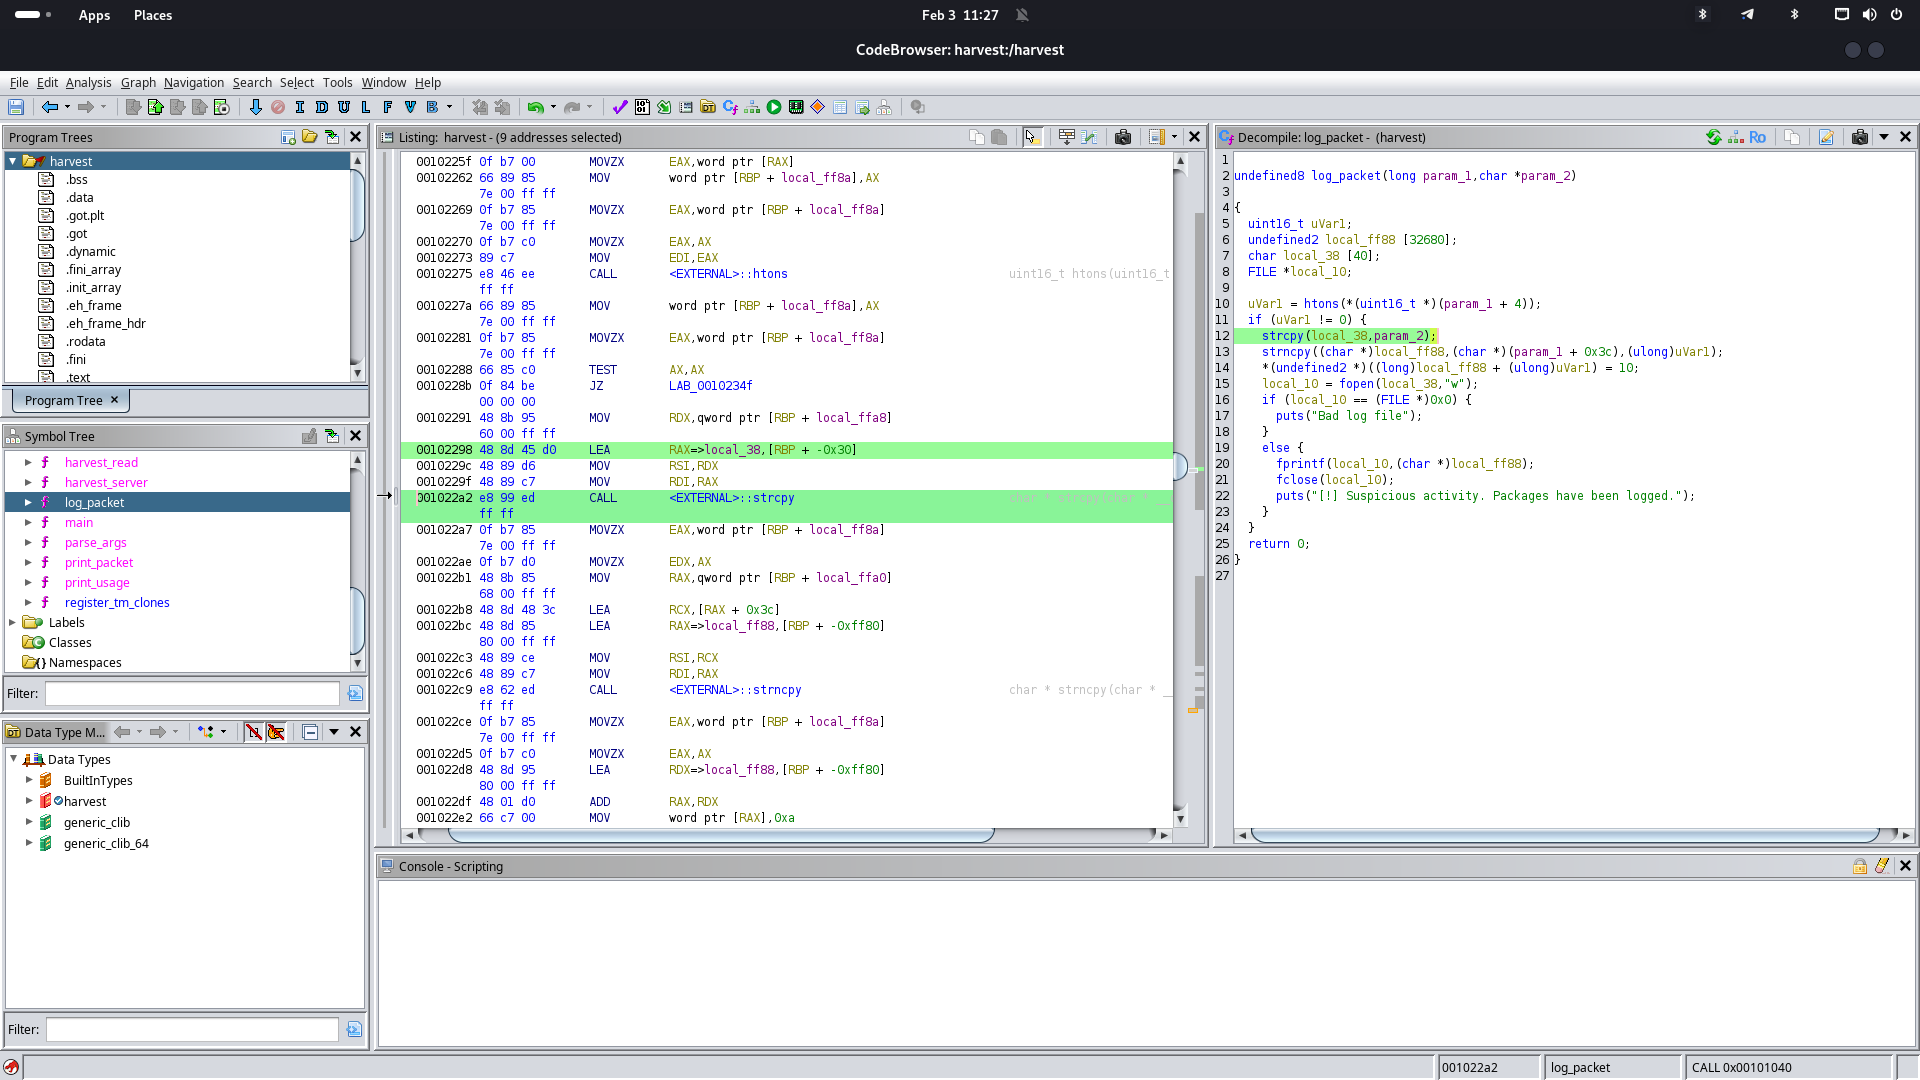Toggle 'V' non-function navigation type
1920x1080 pixels.
pos(410,107)
